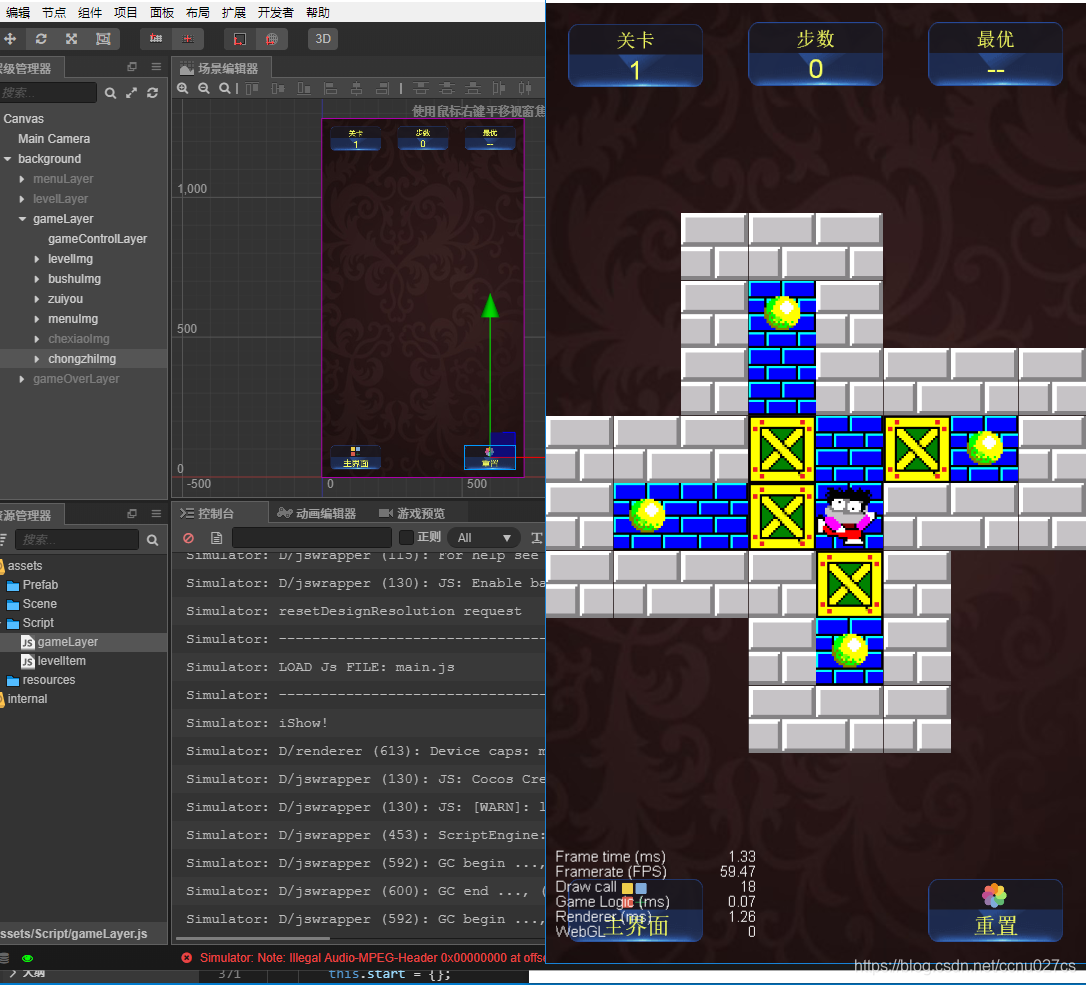Toggle the 3D scene view

click(323, 39)
